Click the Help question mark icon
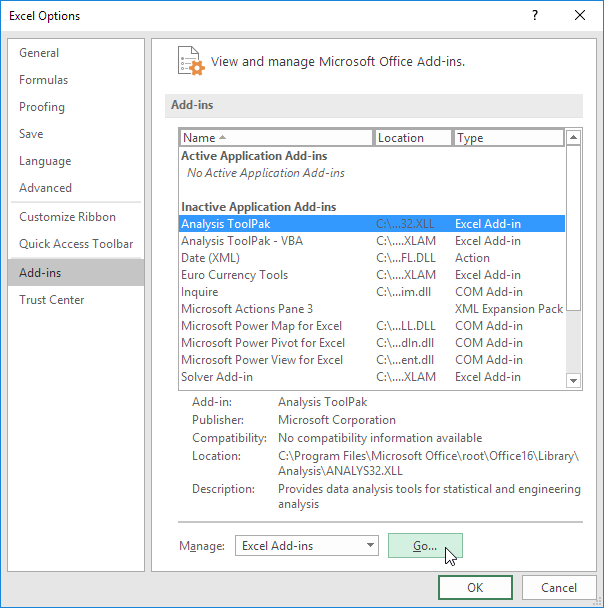The image size is (604, 608). (x=535, y=16)
